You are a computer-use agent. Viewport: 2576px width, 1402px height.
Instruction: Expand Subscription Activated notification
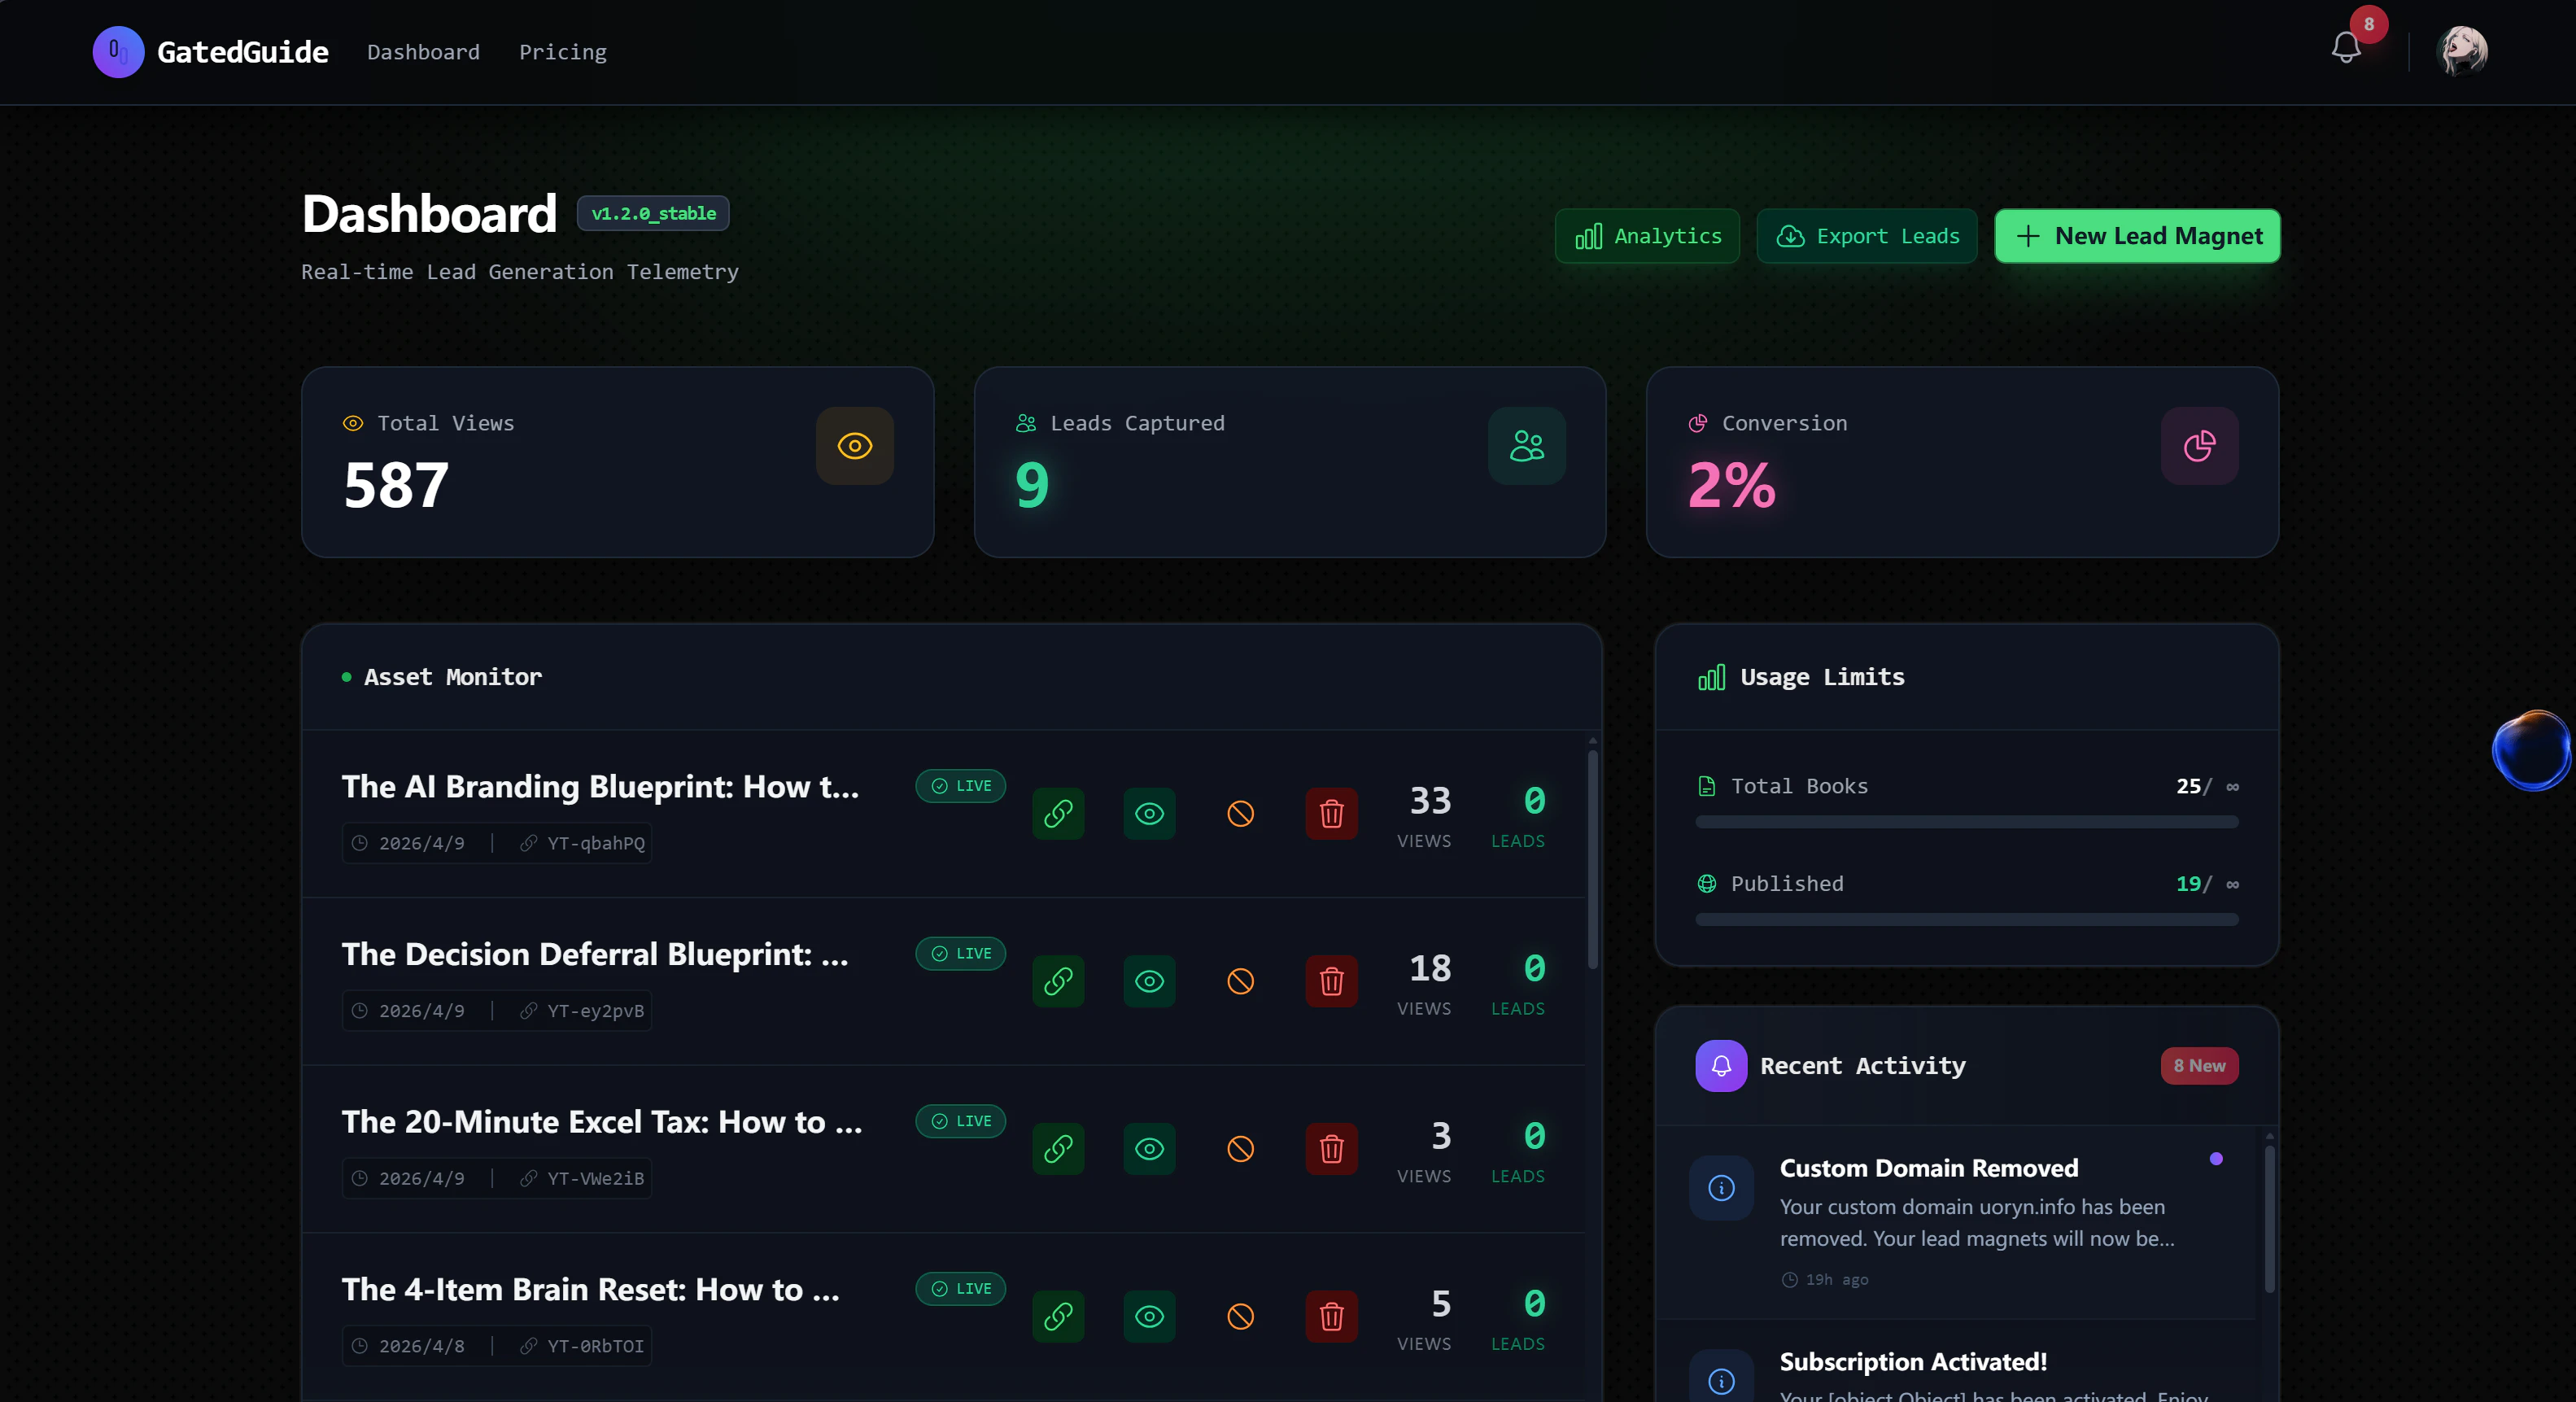(x=1912, y=1362)
